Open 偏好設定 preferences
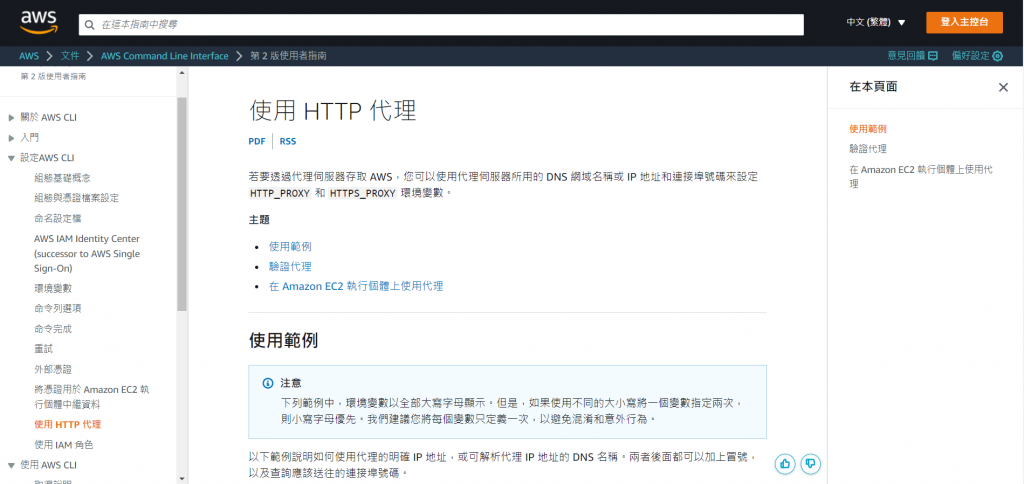The height and width of the screenshot is (484, 1024). click(x=977, y=56)
